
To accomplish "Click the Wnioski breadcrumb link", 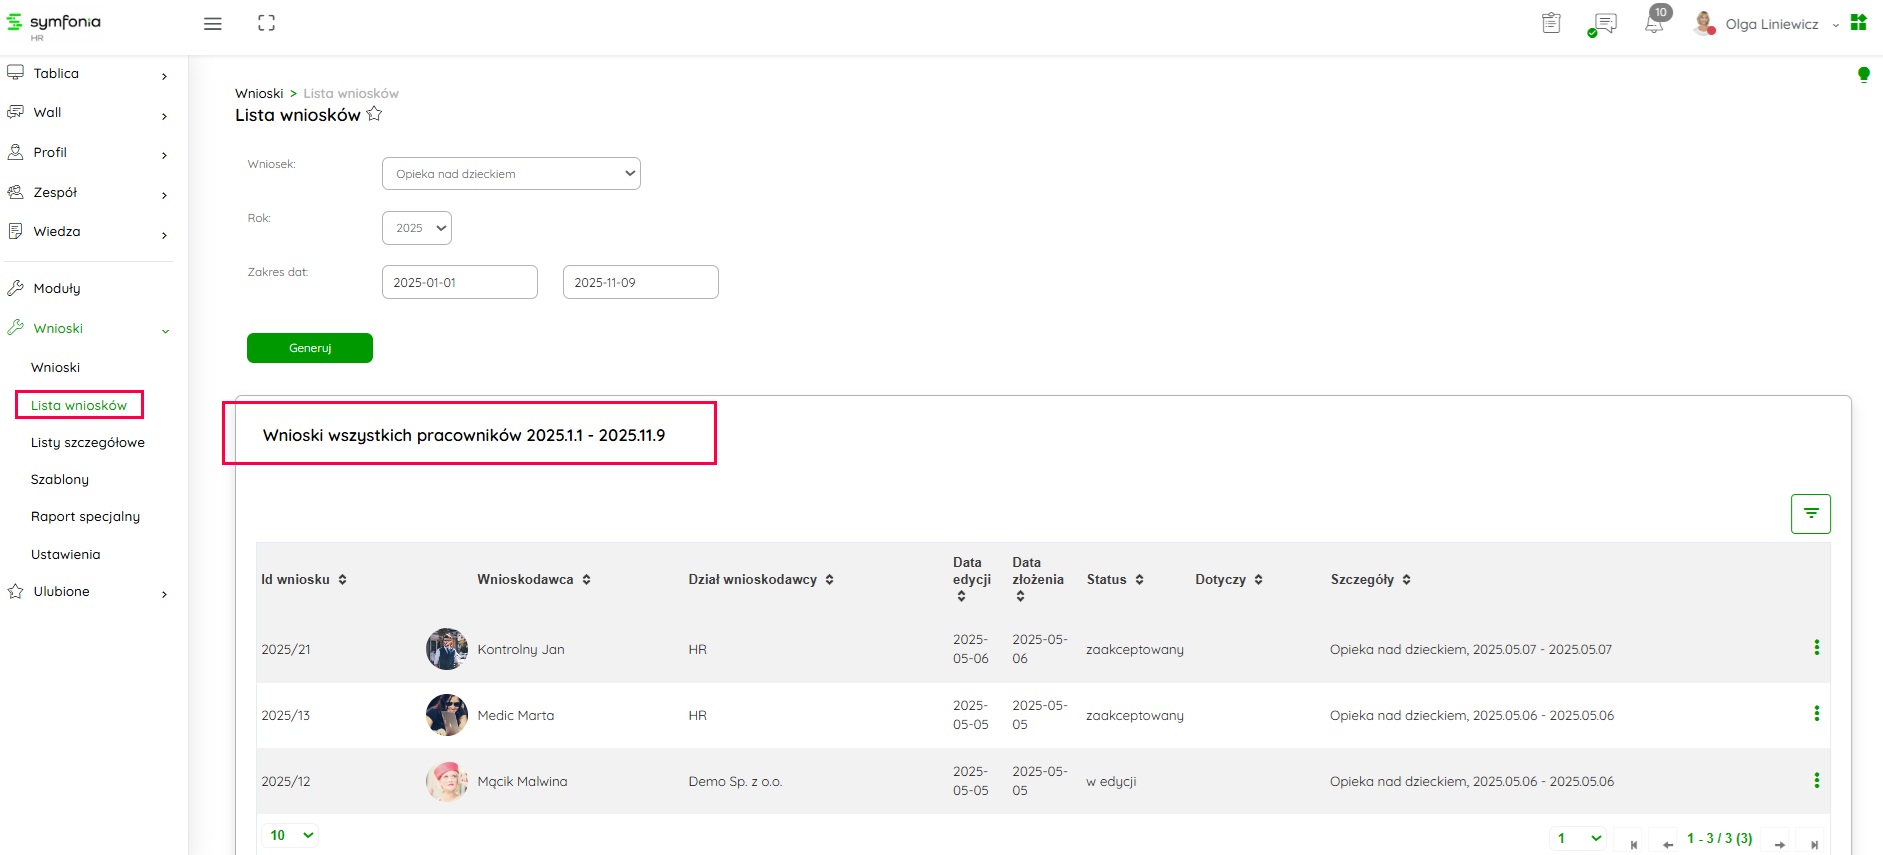I will [259, 94].
